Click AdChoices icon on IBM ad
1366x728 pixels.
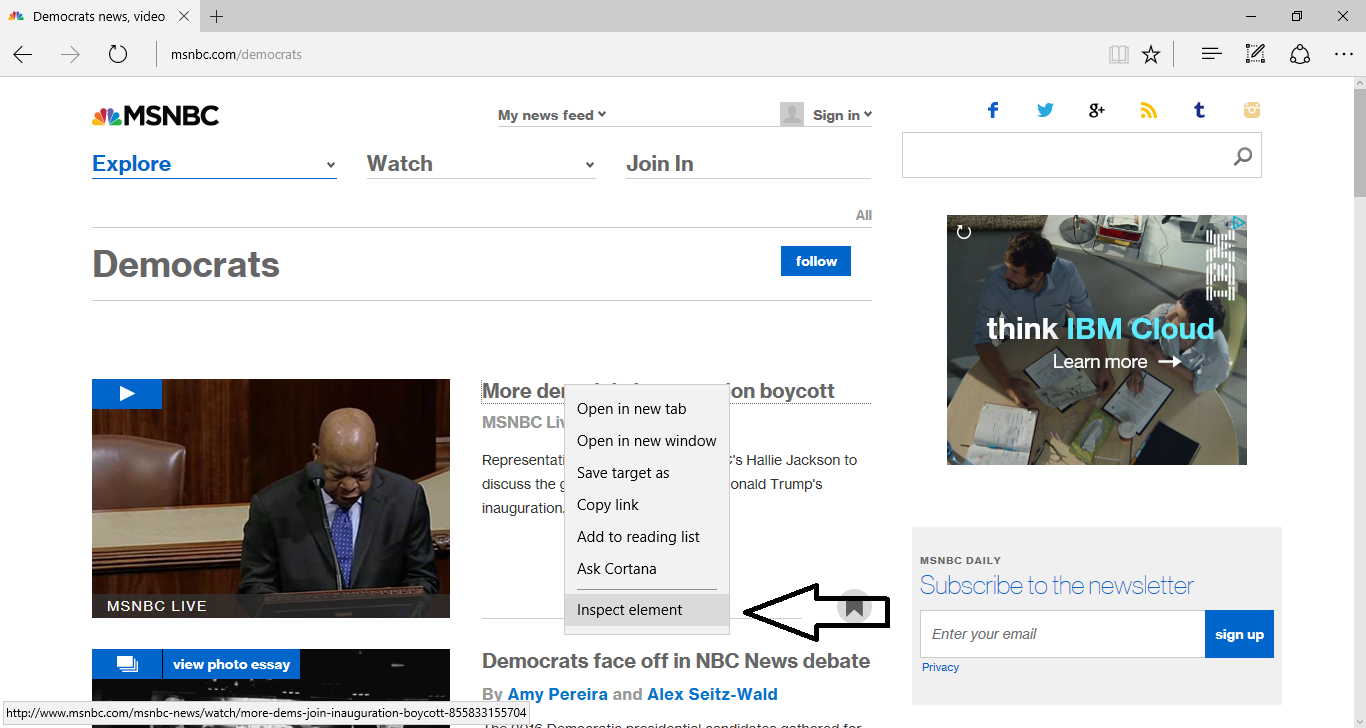click(x=1238, y=222)
